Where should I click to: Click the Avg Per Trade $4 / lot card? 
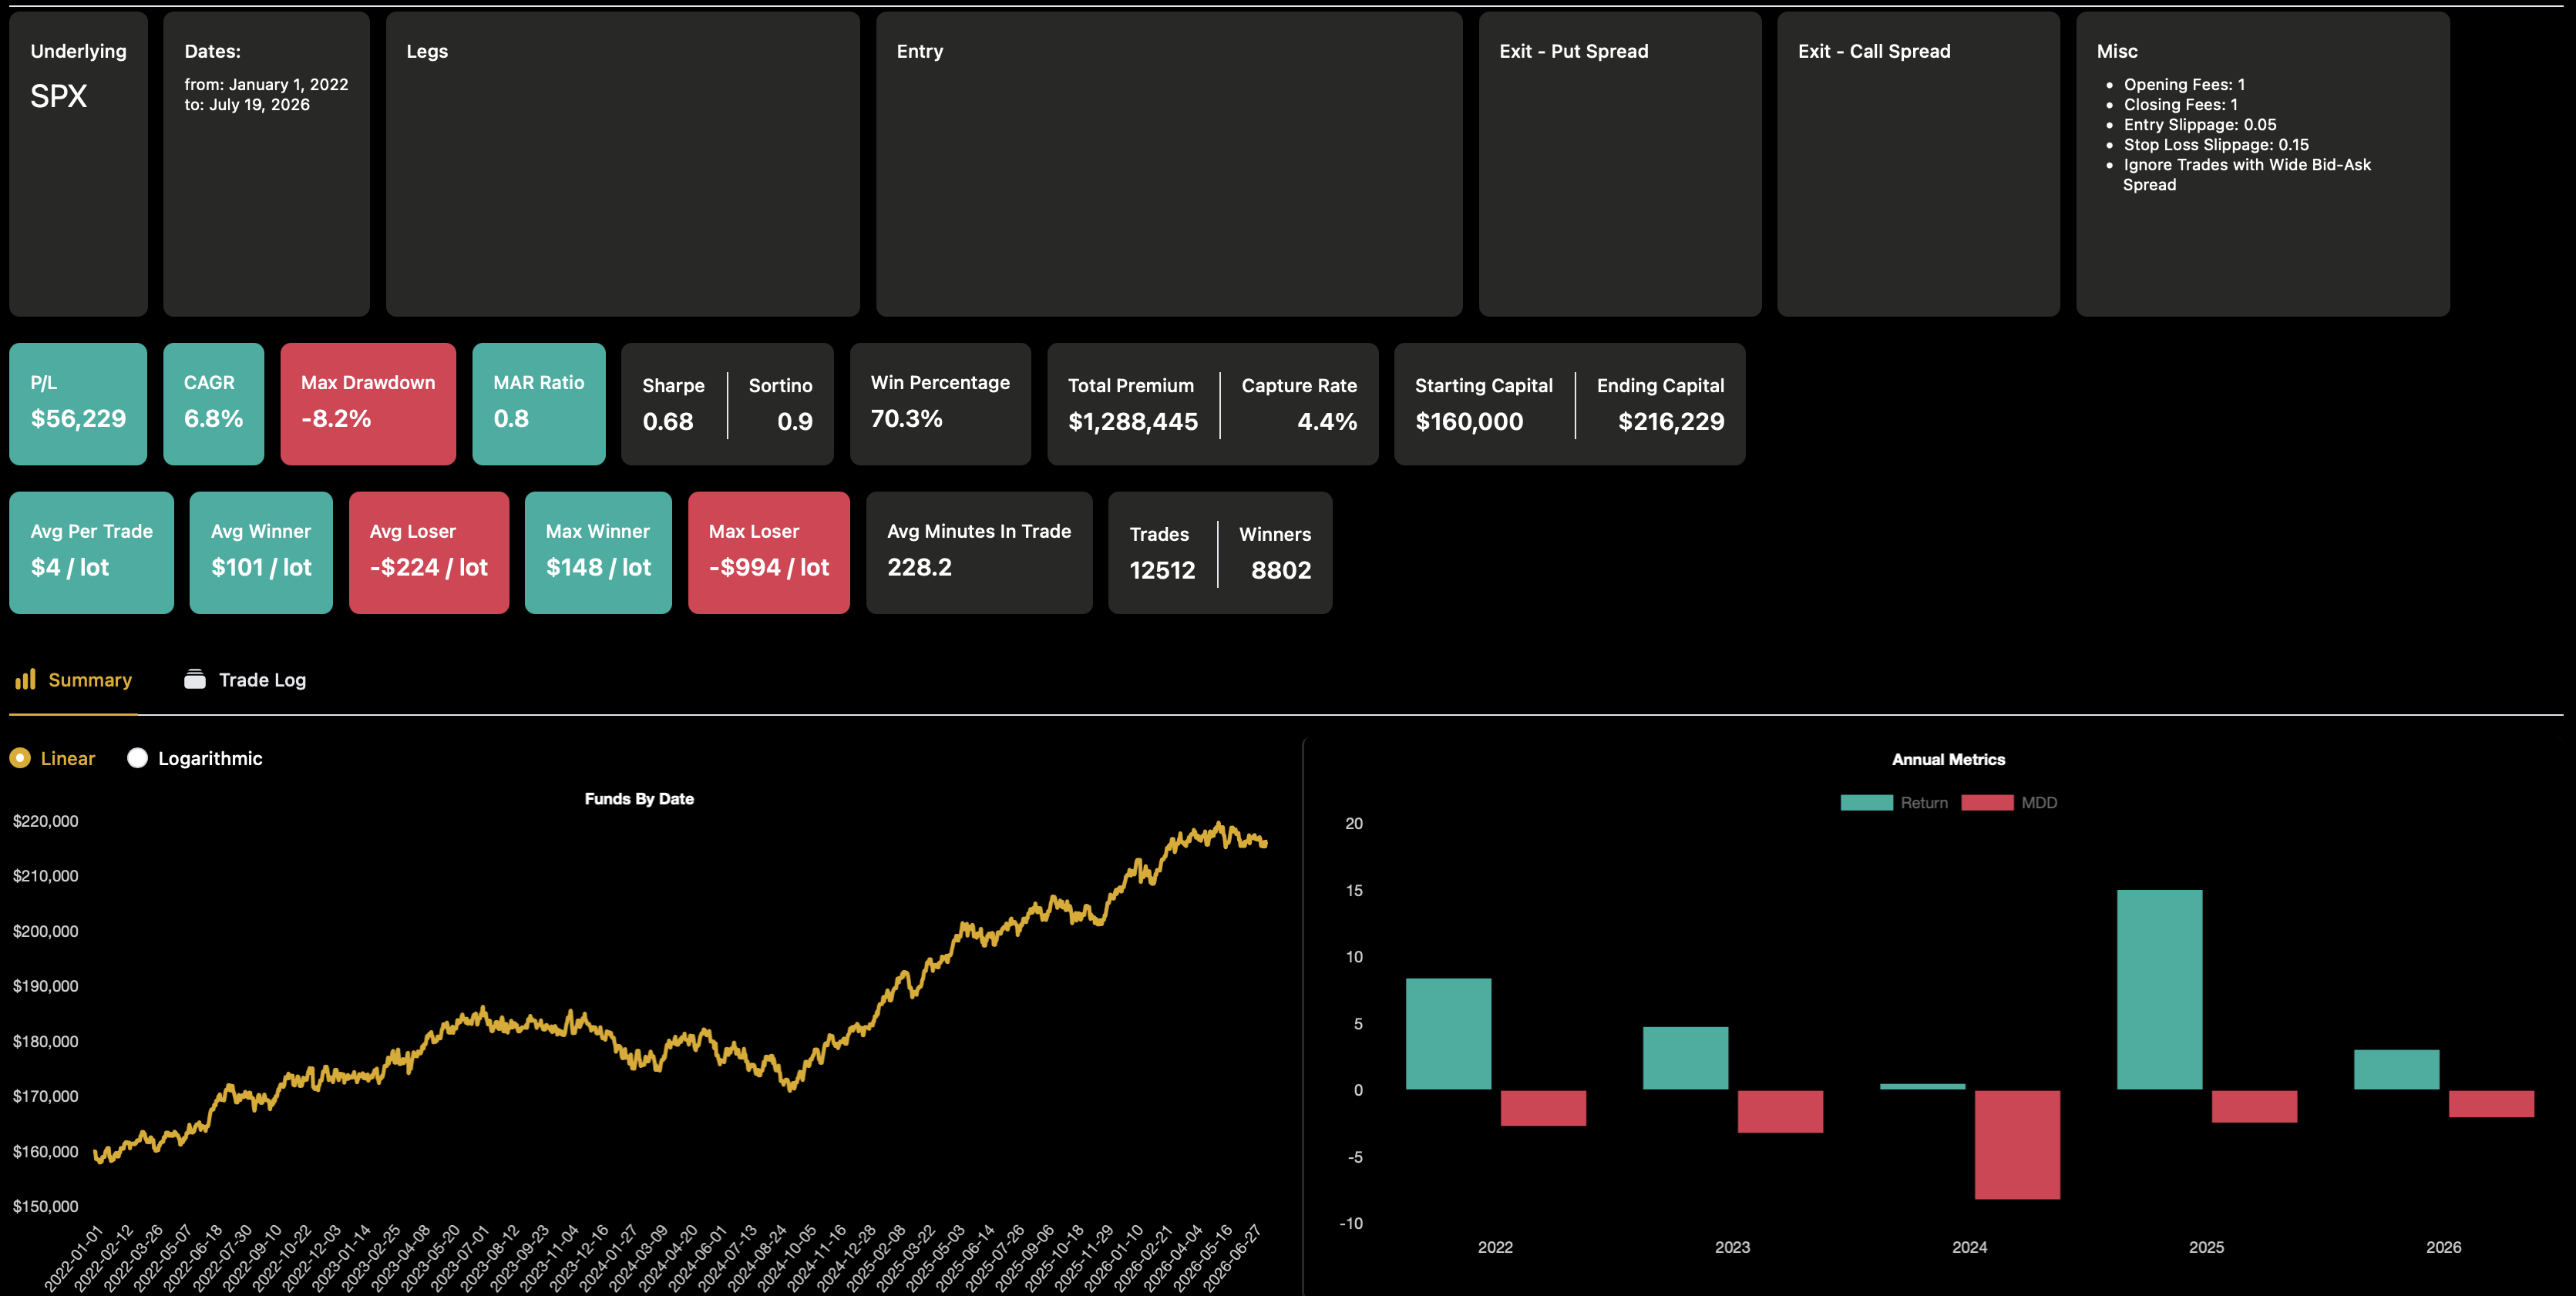tap(91, 553)
